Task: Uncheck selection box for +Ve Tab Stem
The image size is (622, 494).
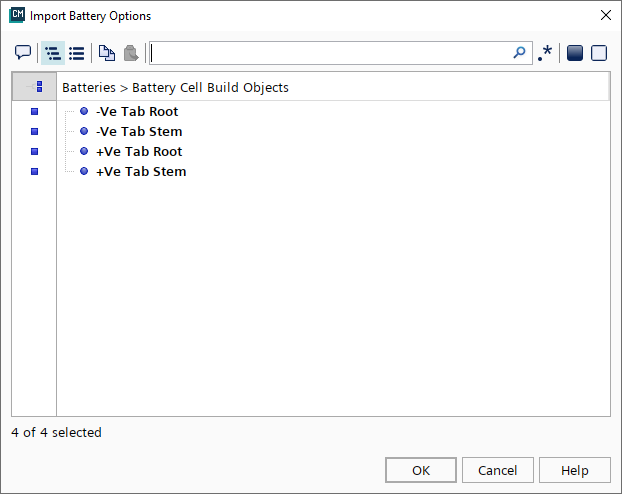Action: pos(34,171)
